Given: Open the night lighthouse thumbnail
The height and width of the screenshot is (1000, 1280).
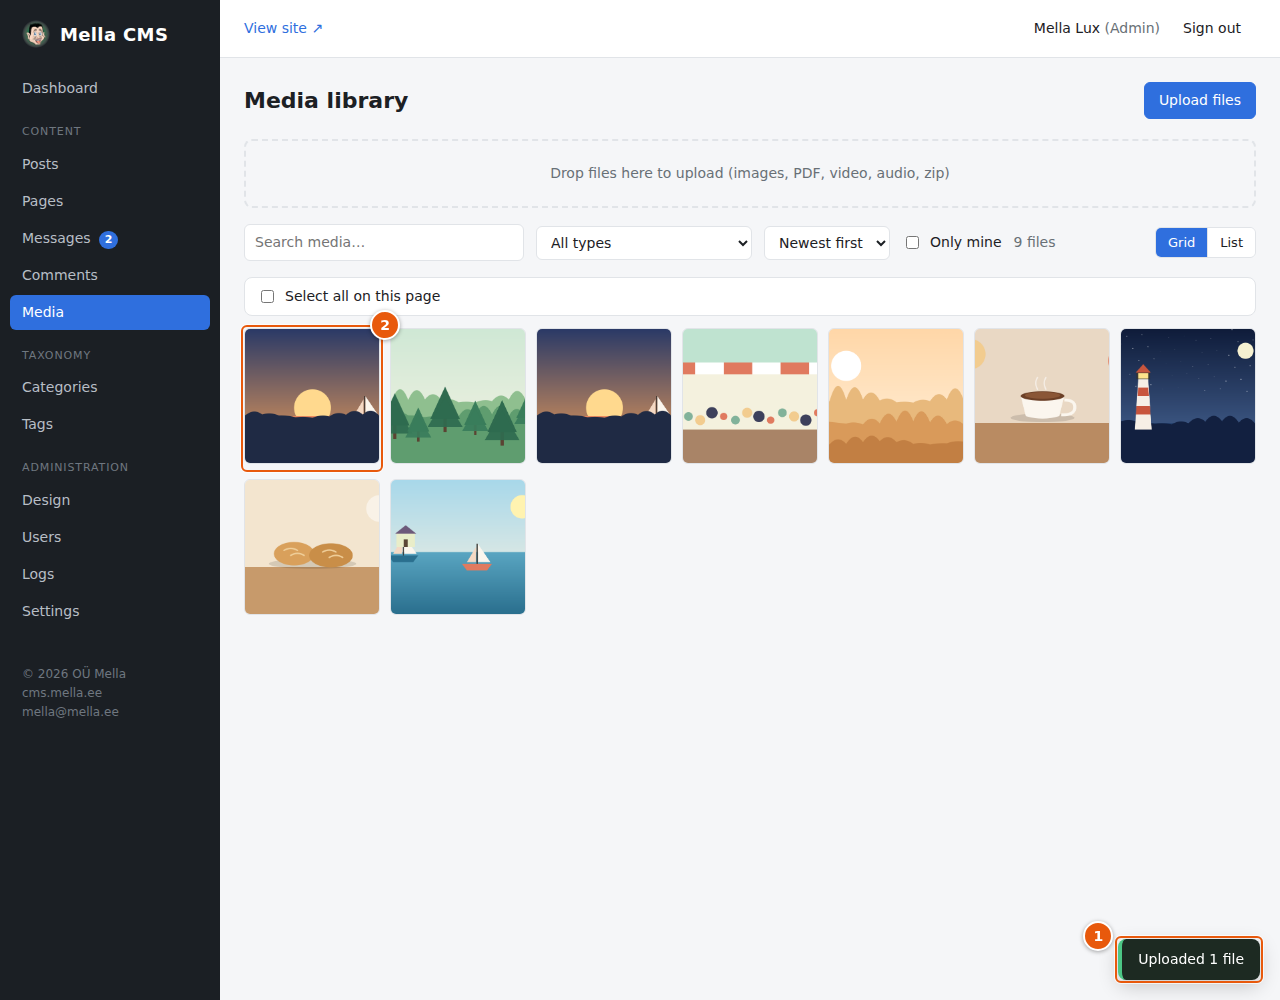Looking at the screenshot, I should 1188,396.
